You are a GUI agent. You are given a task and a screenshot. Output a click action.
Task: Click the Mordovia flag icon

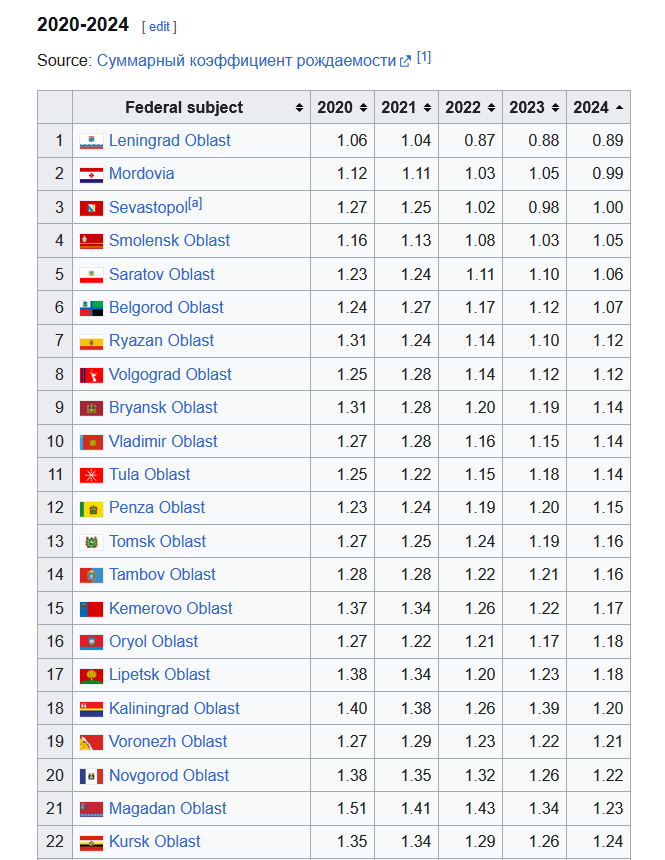(x=91, y=175)
